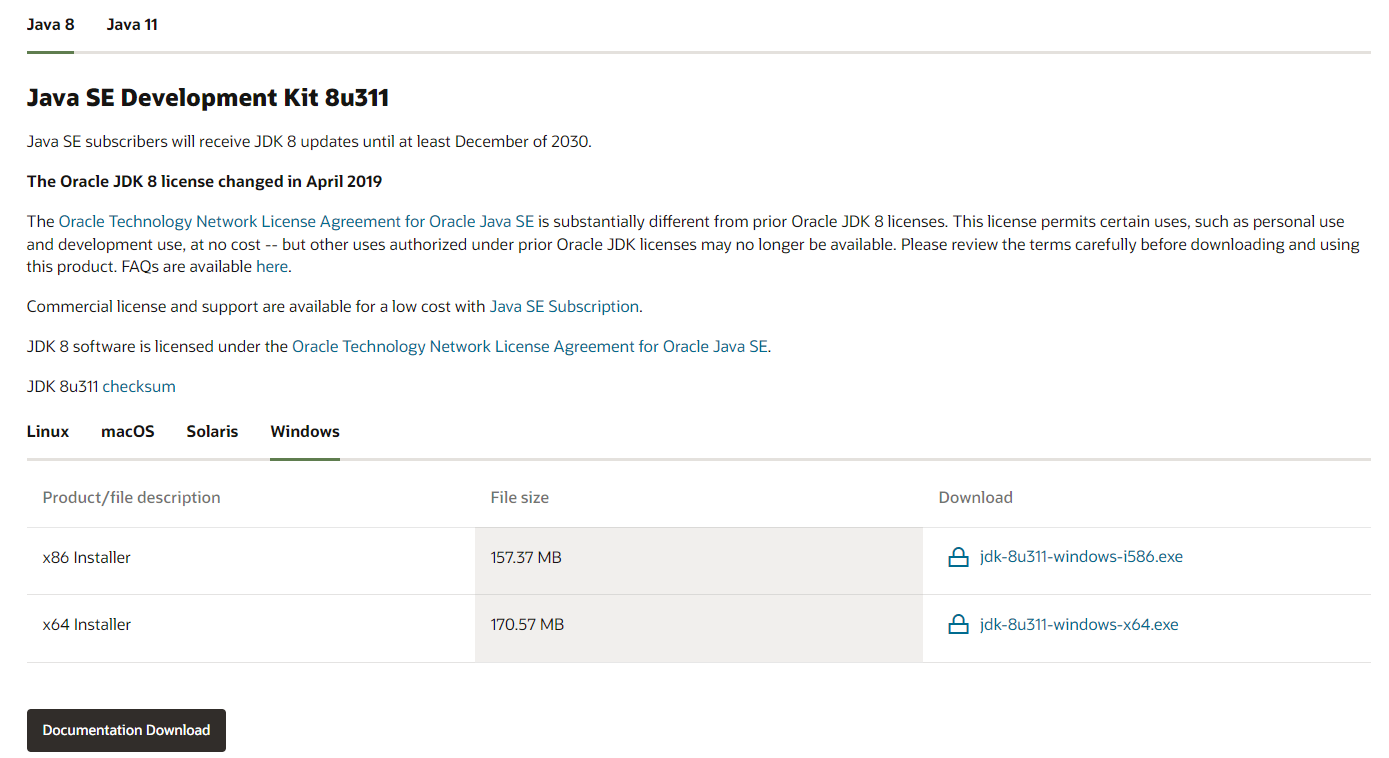Screen dimensions: 1389x758
Task: Click the 'x86 Installer' description cell
Action: pos(251,561)
